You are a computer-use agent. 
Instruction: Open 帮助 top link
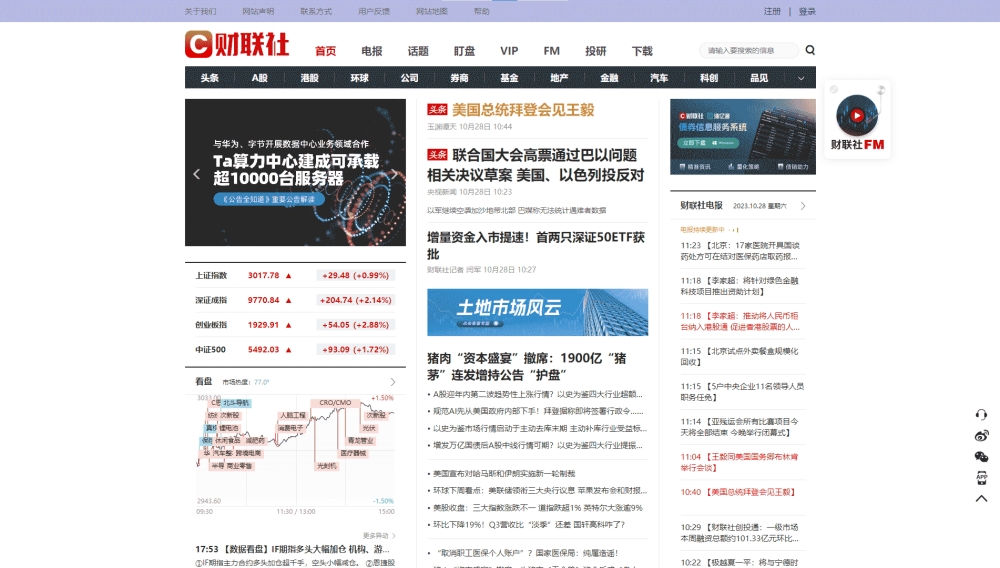482,11
